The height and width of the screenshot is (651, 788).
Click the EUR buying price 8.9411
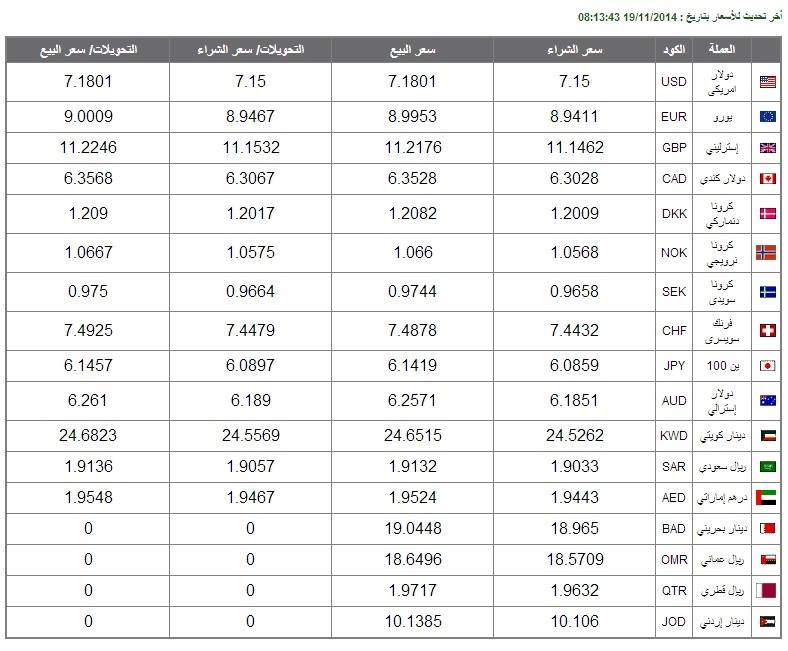click(574, 117)
